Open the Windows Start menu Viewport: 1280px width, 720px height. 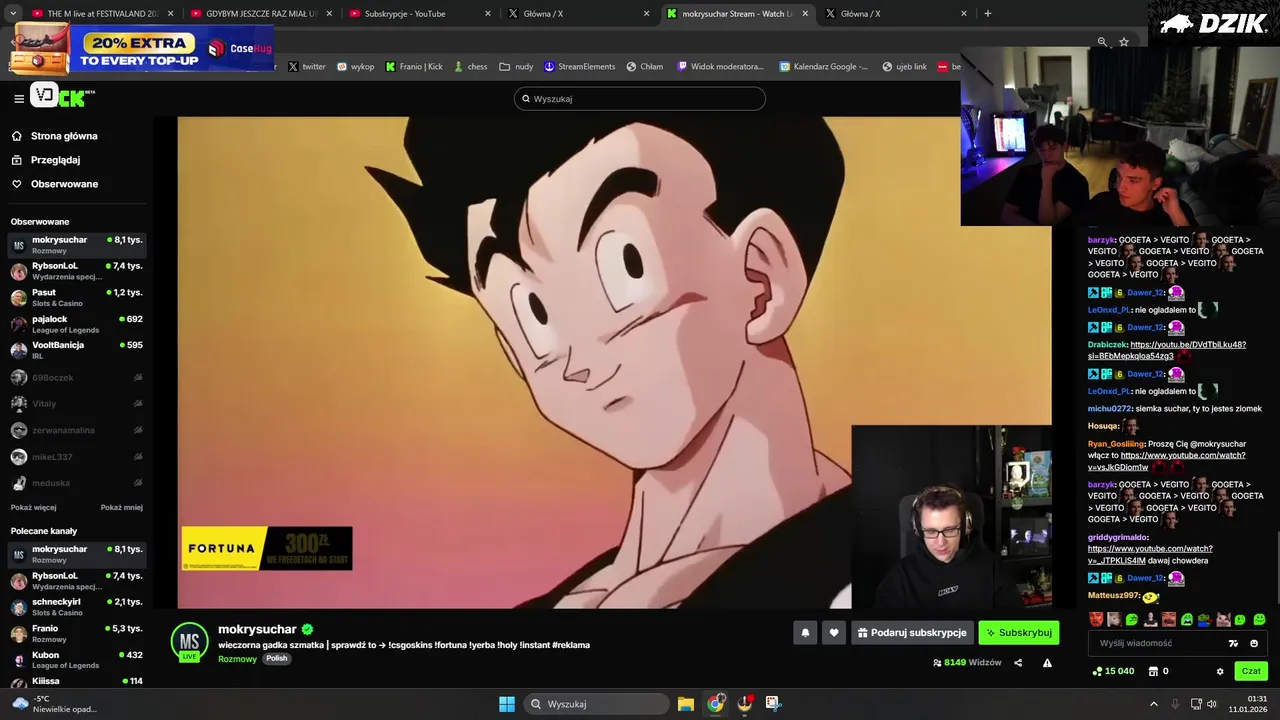click(507, 704)
